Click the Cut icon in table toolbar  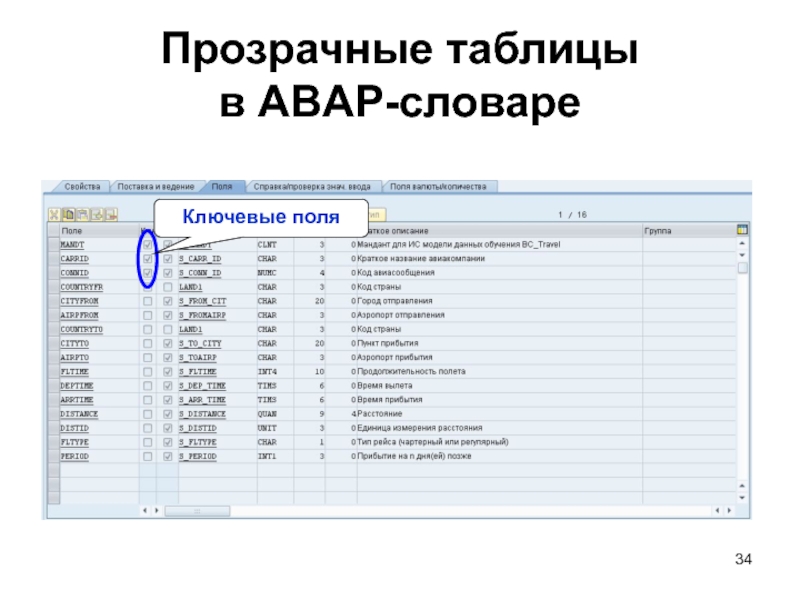coord(56,214)
